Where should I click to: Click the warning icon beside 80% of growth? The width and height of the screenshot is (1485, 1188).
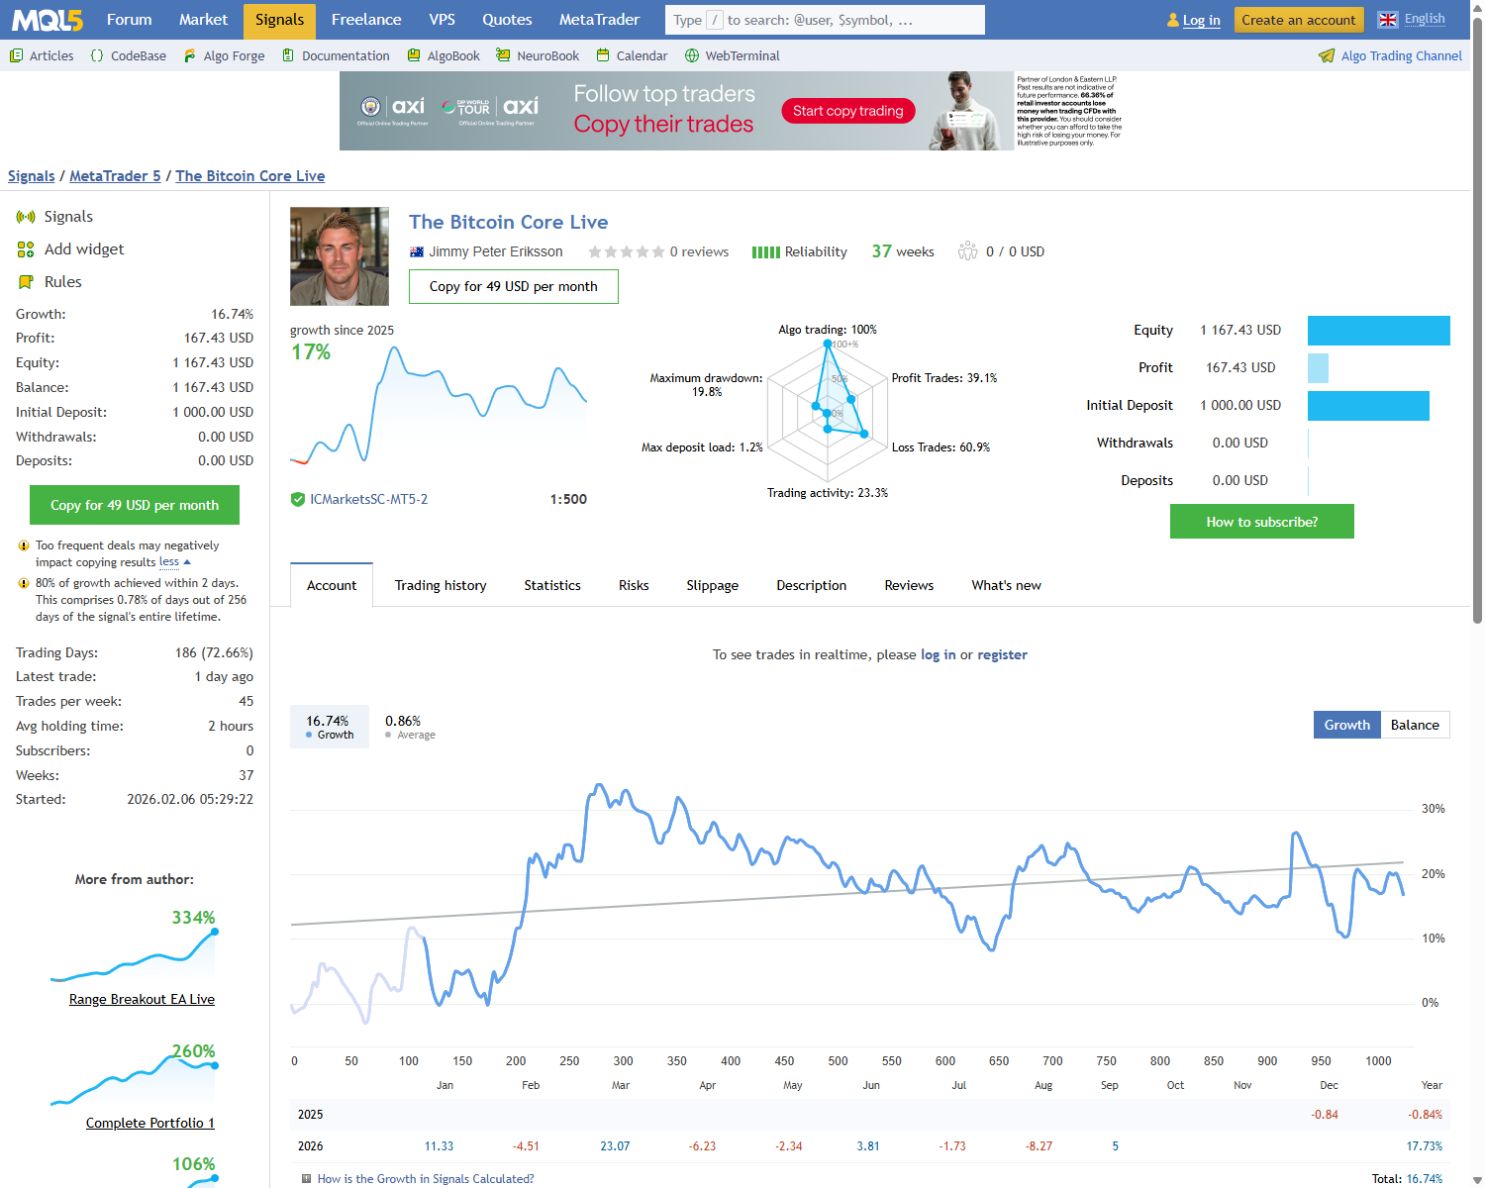[23, 583]
